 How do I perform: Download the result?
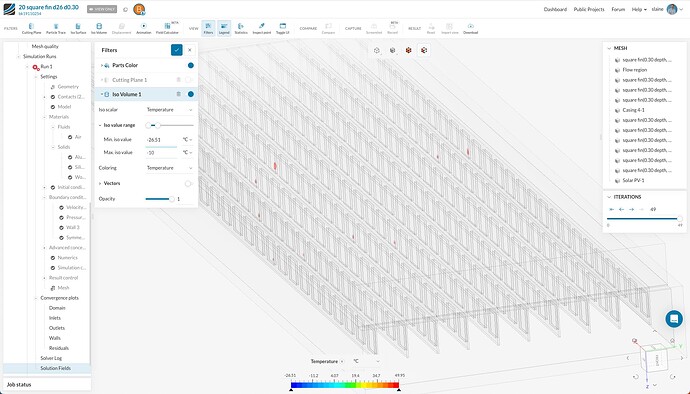click(x=470, y=29)
